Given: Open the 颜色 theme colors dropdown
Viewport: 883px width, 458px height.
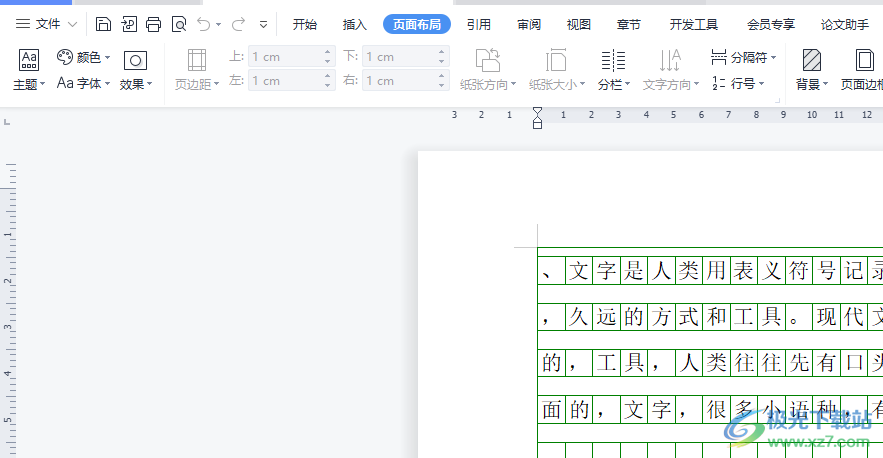Looking at the screenshot, I should click(83, 57).
